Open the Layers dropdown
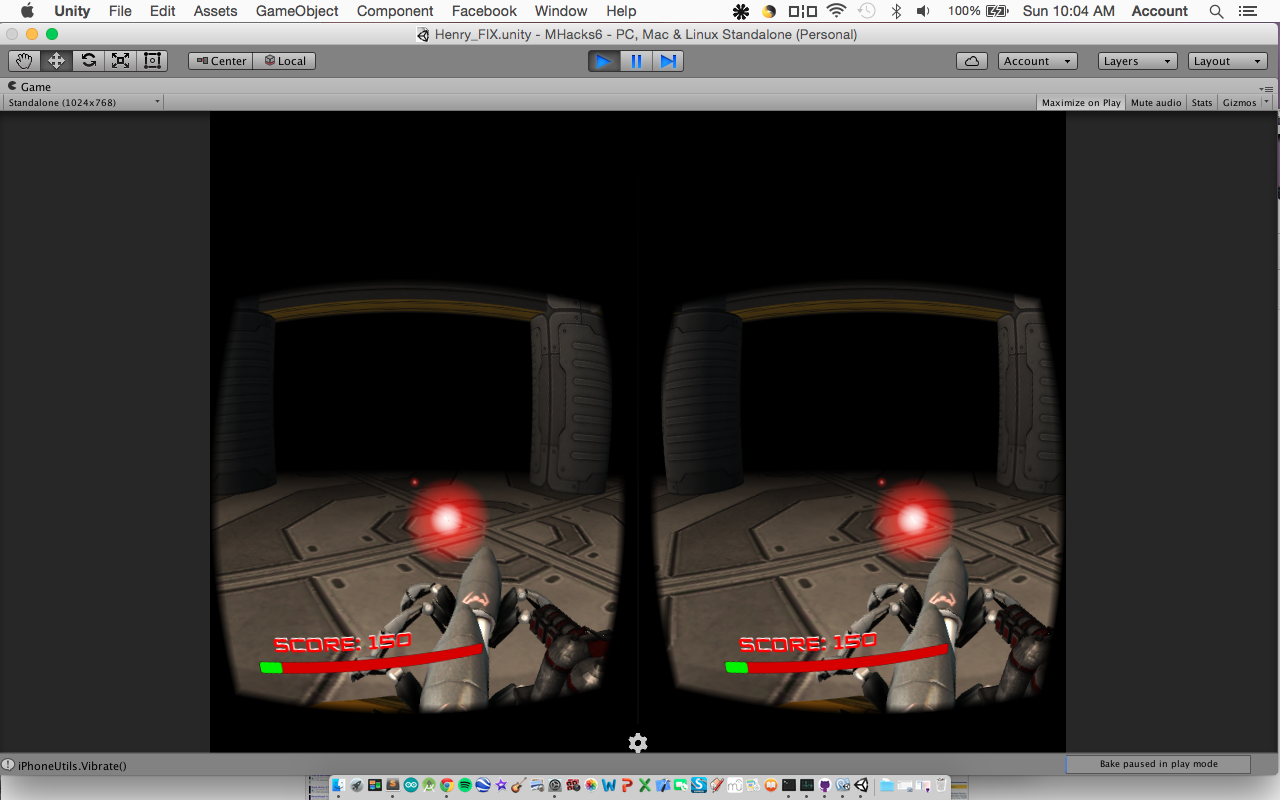 (1137, 61)
